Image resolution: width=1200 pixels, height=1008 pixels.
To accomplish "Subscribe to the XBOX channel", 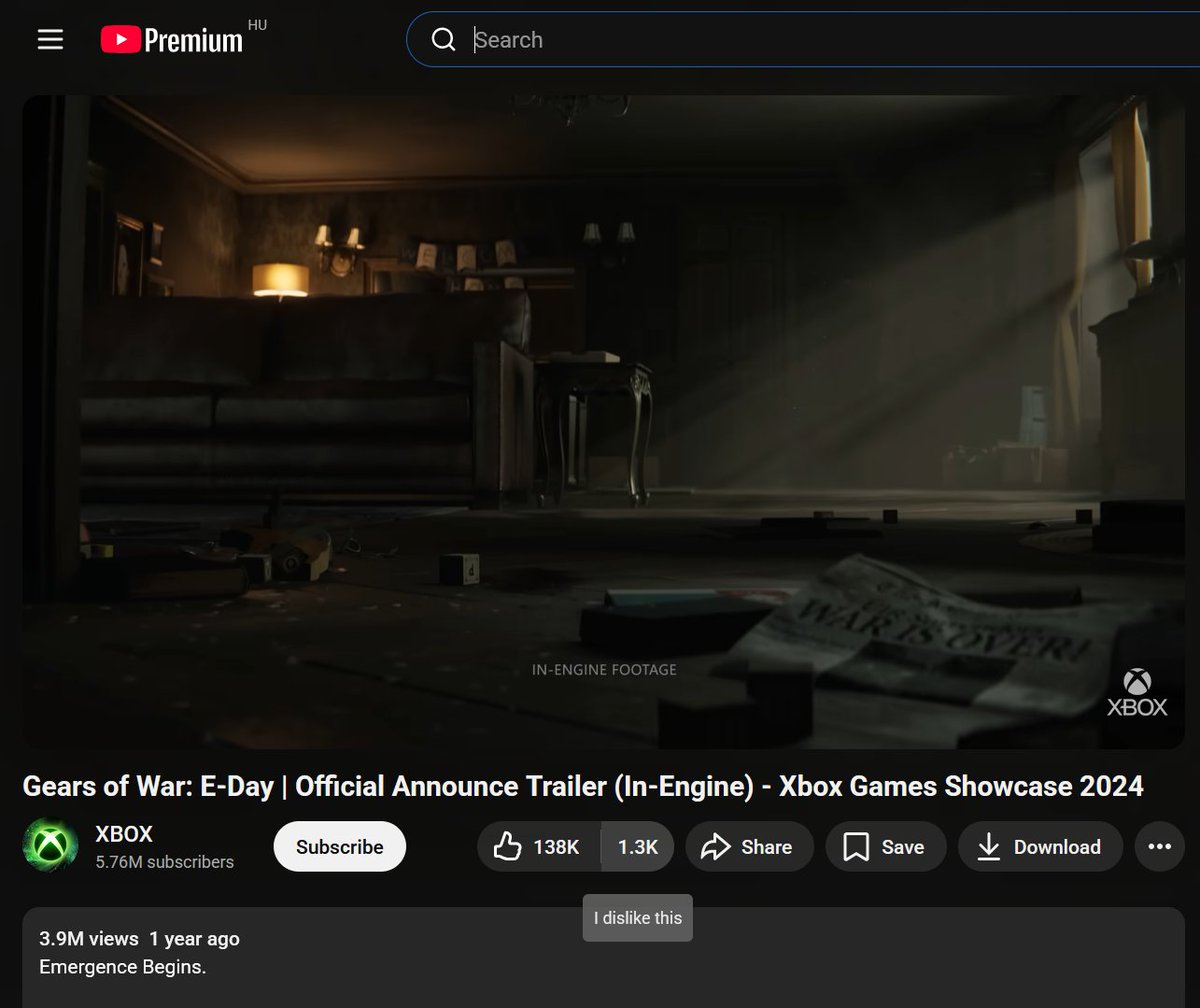I will 340,847.
